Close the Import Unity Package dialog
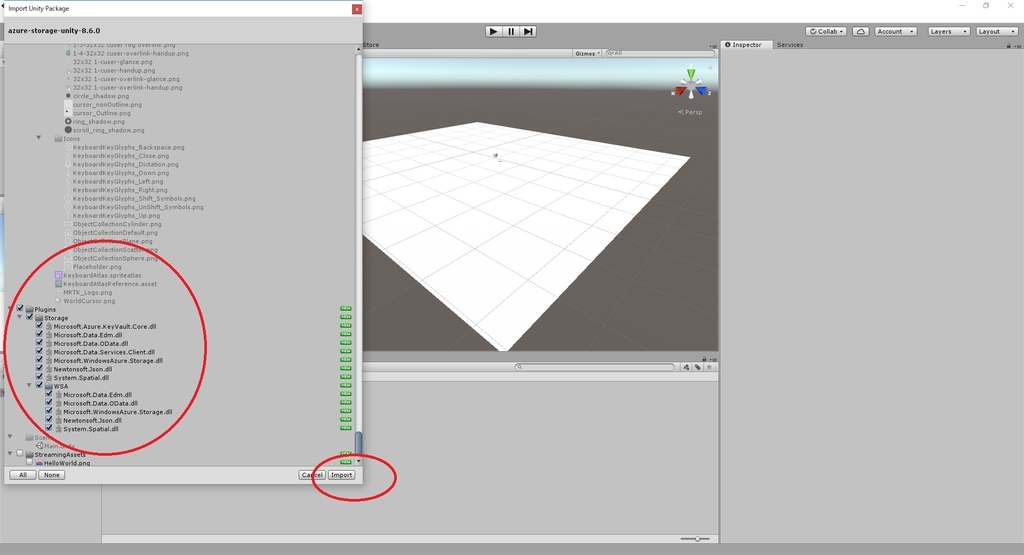Image resolution: width=1024 pixels, height=555 pixels. click(x=357, y=9)
